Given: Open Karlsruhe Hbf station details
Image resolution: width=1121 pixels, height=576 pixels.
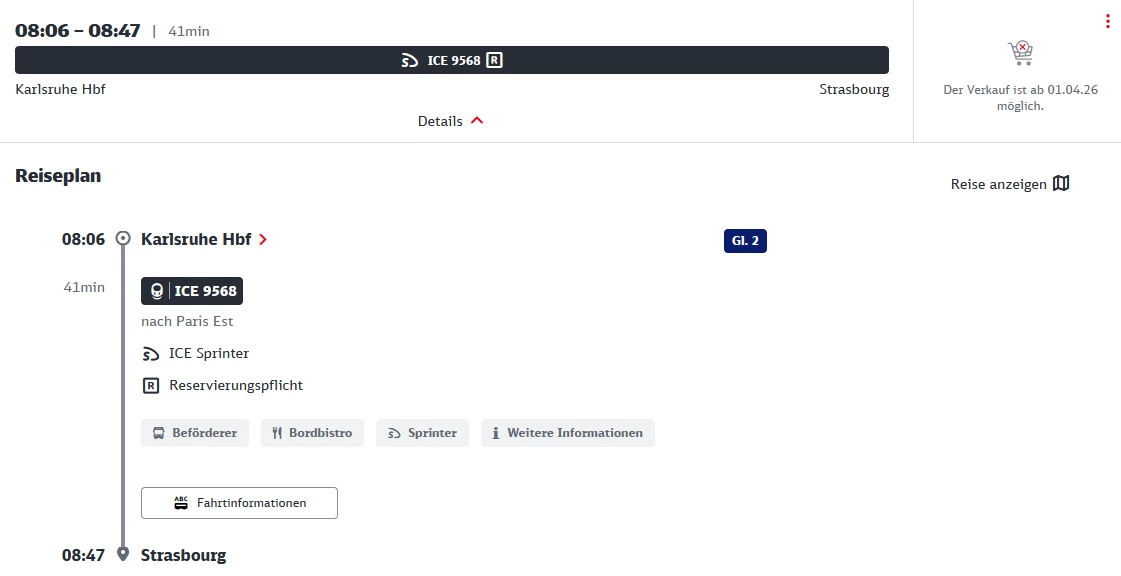Looking at the screenshot, I should [x=203, y=239].
